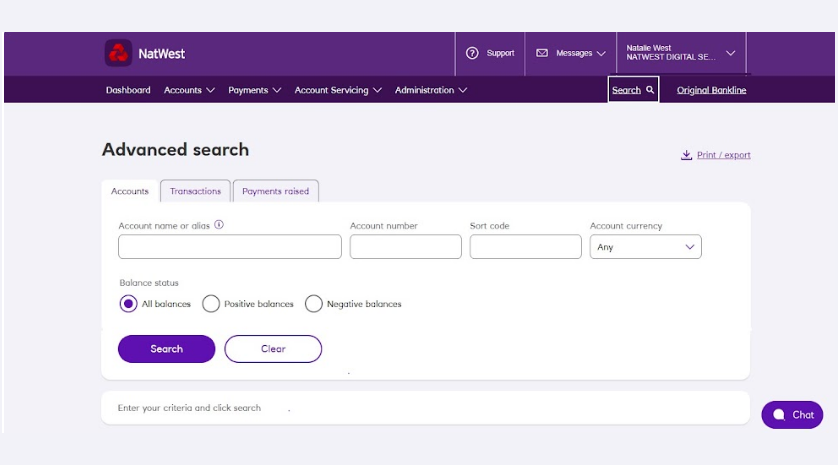838x465 pixels.
Task: Click the 'Advanced search' heading
Action: [x=175, y=150]
